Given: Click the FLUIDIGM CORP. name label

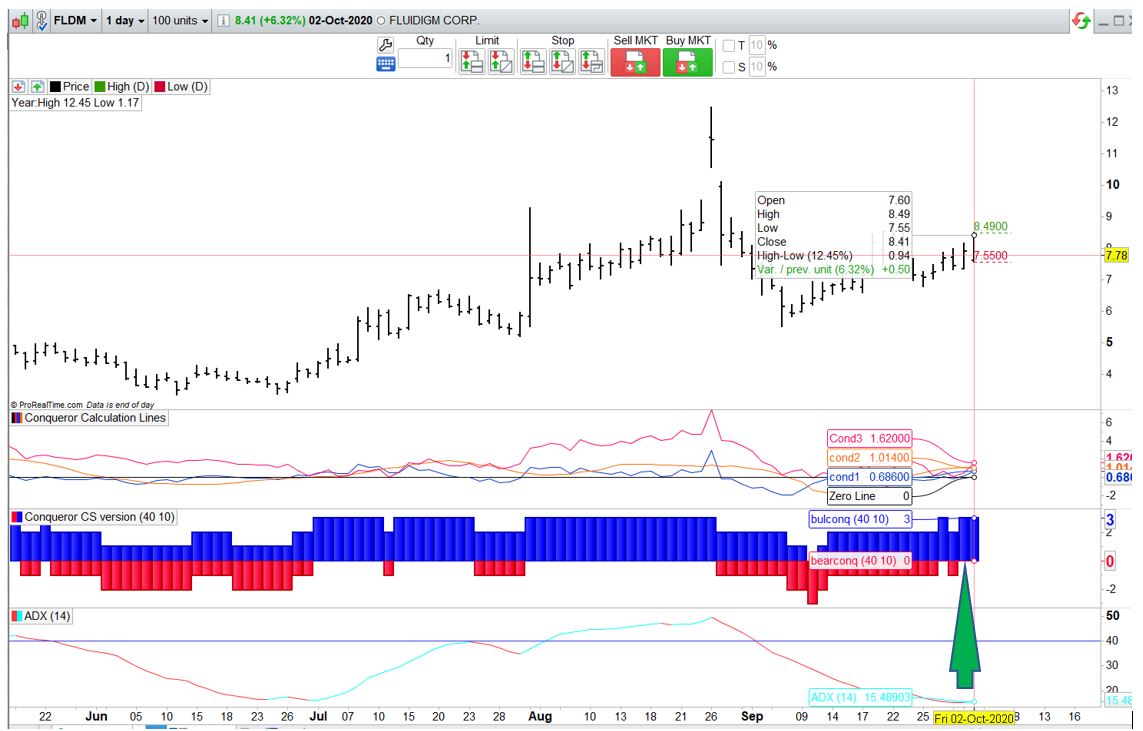Looking at the screenshot, I should tap(434, 20).
